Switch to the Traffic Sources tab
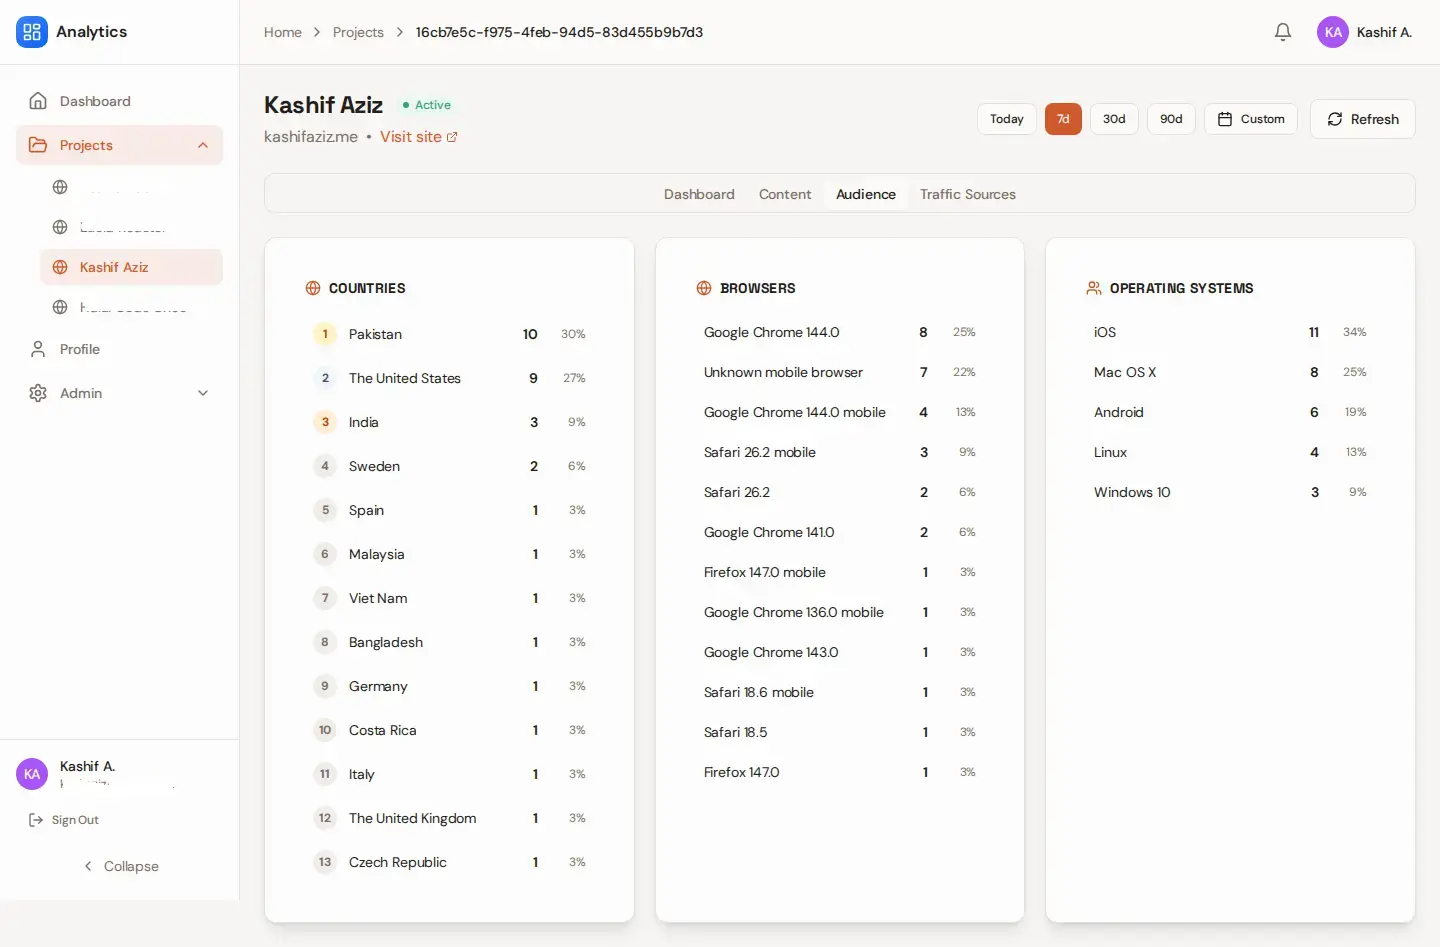Screen dimensions: 1440x947 [967, 194]
